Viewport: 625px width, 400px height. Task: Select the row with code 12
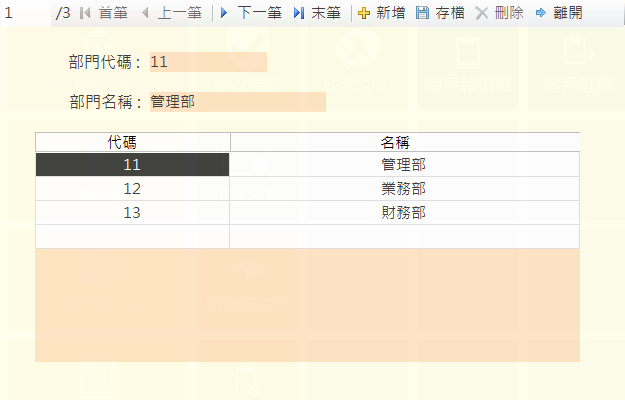132,188
